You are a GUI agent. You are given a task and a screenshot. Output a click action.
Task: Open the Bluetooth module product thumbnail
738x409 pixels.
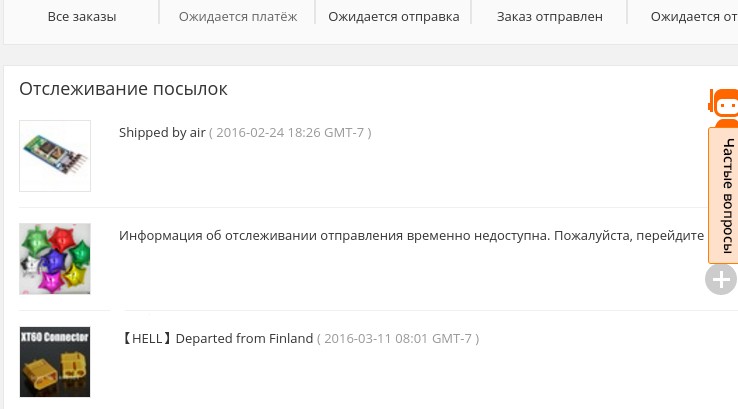click(55, 156)
